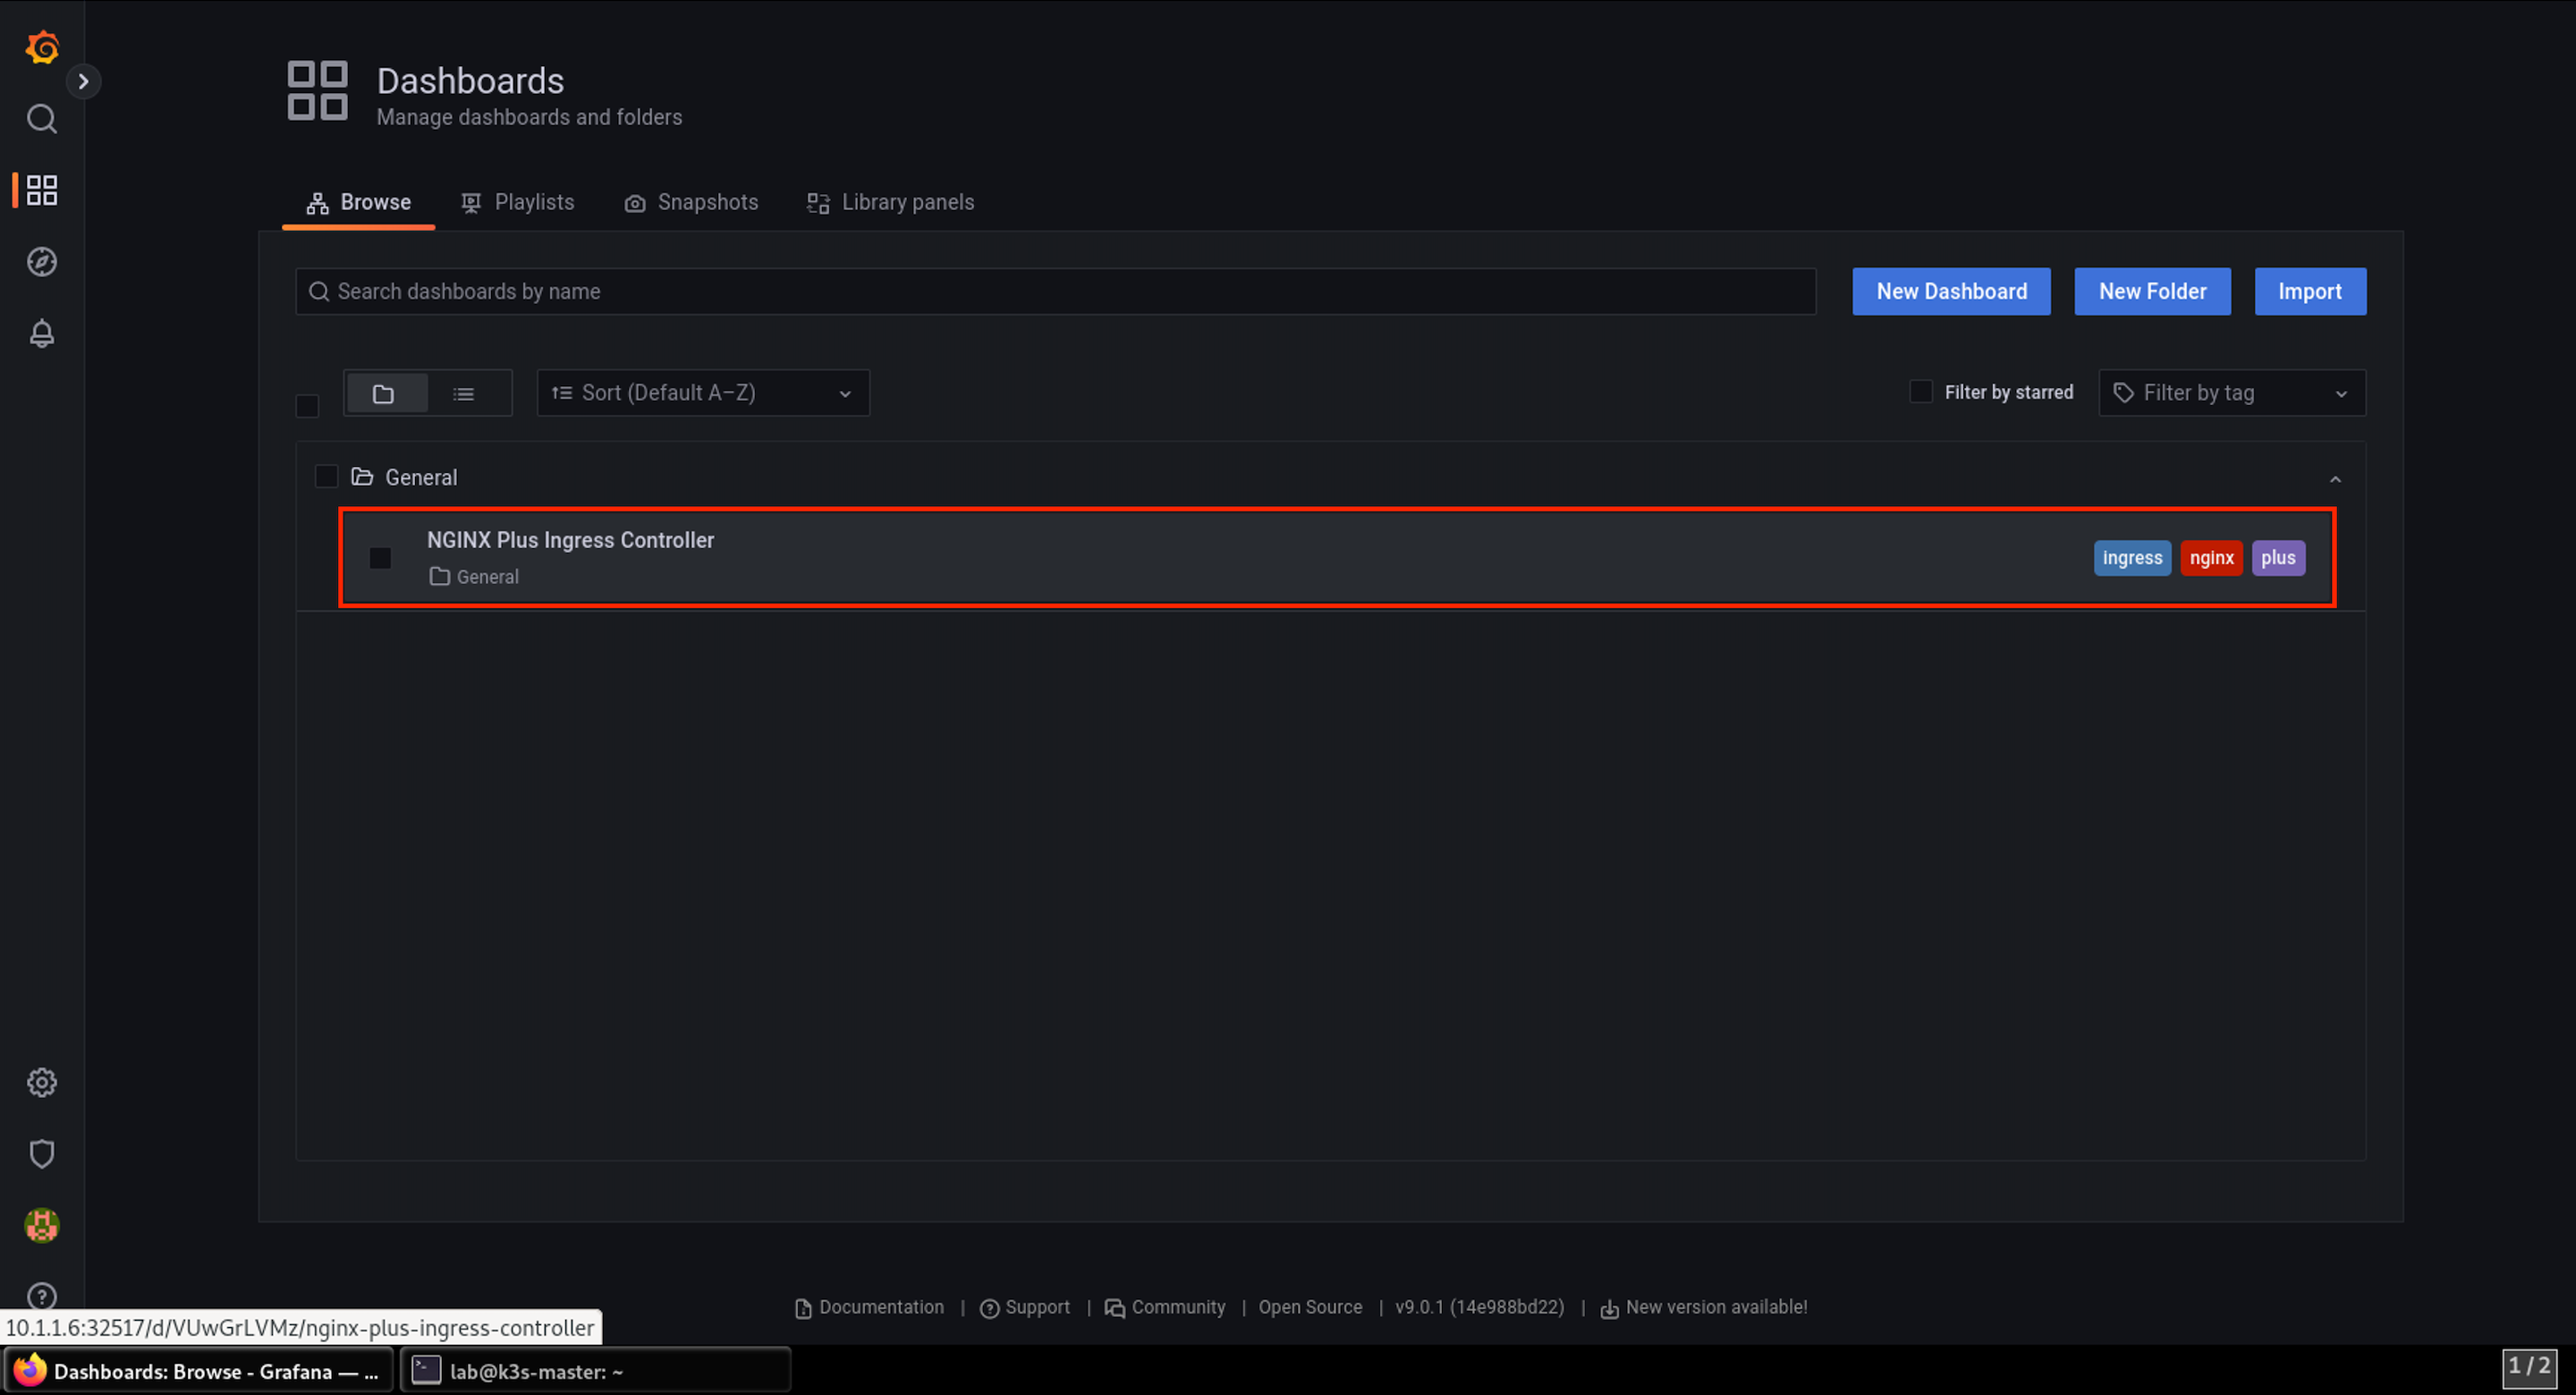This screenshot has width=2576, height=1395.
Task: Filter by the purple plus tag
Action: 2278,558
